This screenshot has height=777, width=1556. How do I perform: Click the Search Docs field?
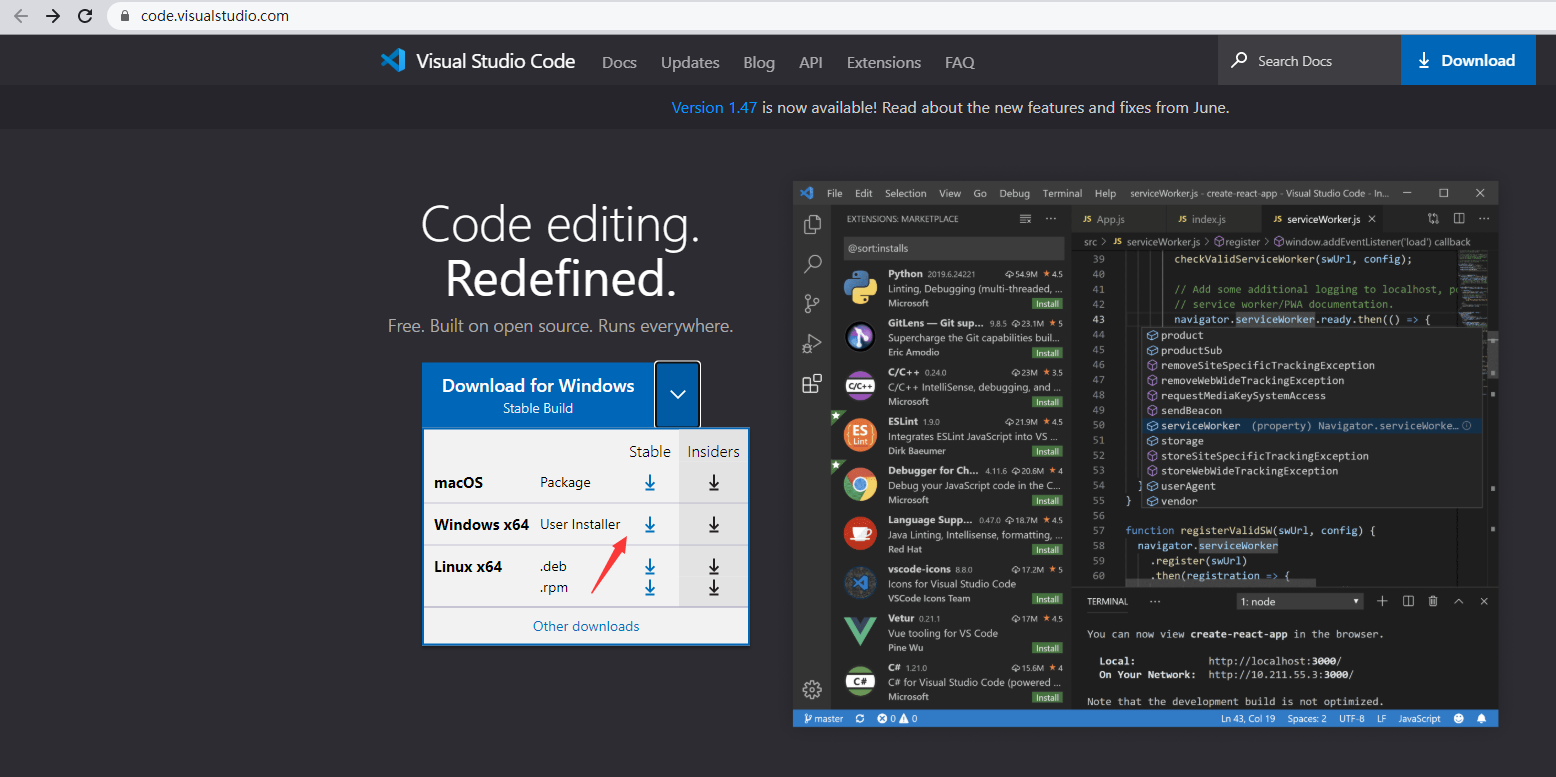(x=1309, y=60)
